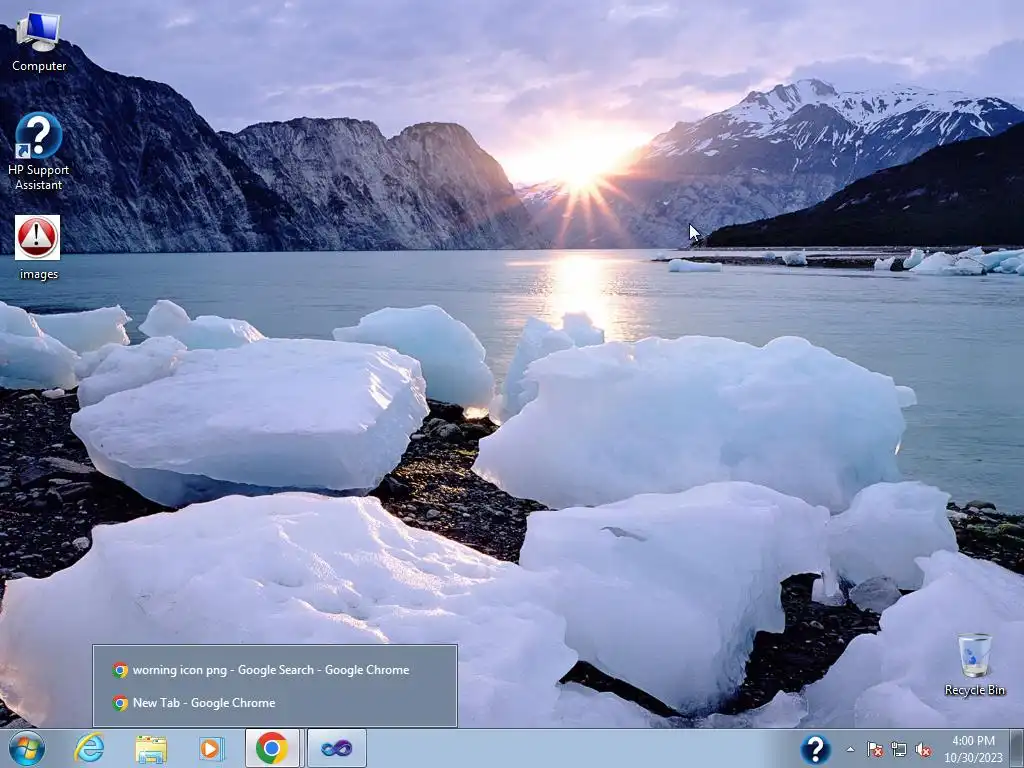
Task: Open the Action Center flag icon
Action: [874, 749]
